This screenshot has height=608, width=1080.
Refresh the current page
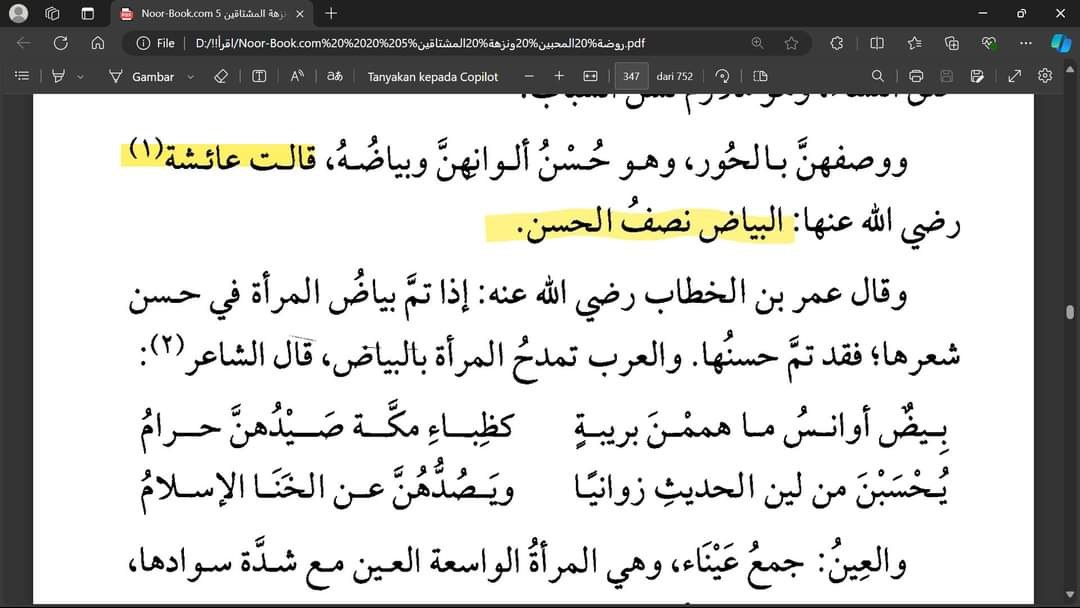pyautogui.click(x=61, y=43)
